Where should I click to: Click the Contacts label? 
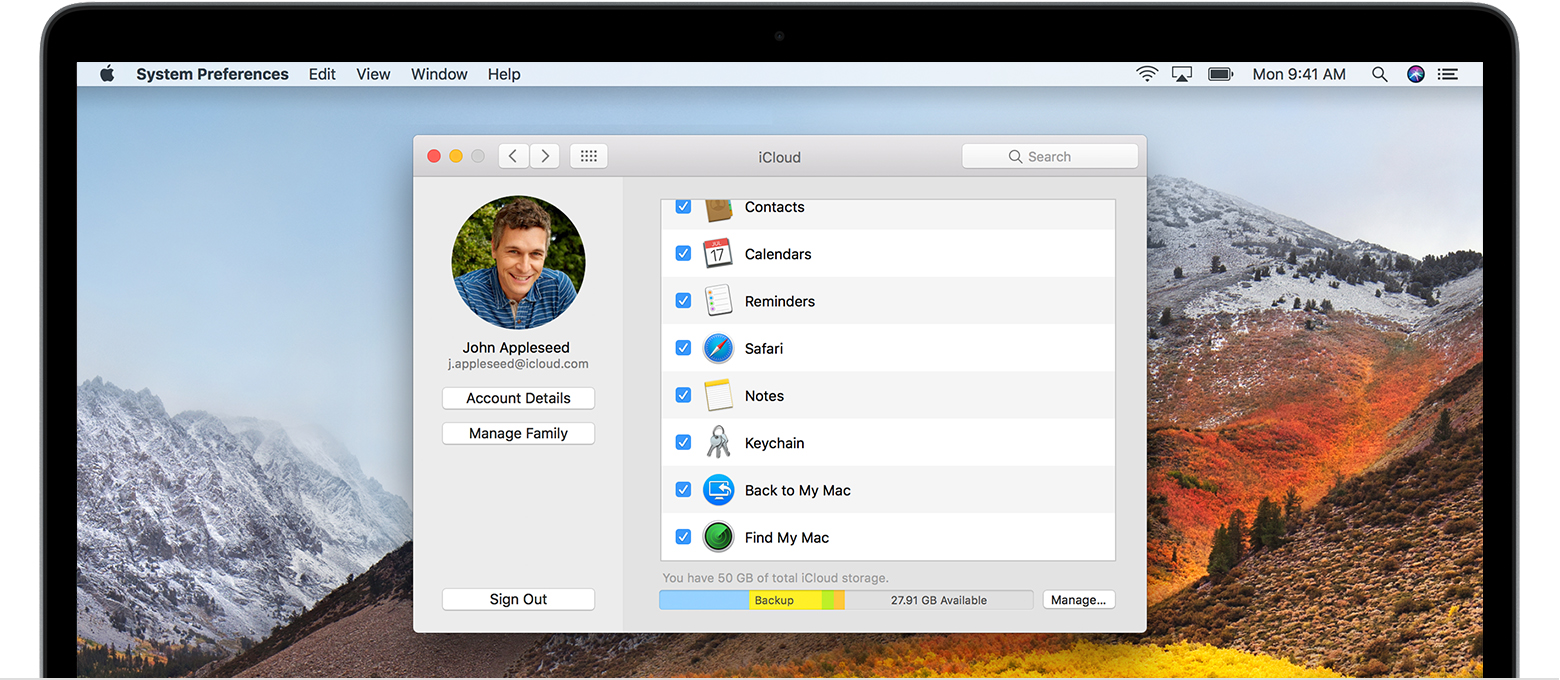click(x=775, y=207)
